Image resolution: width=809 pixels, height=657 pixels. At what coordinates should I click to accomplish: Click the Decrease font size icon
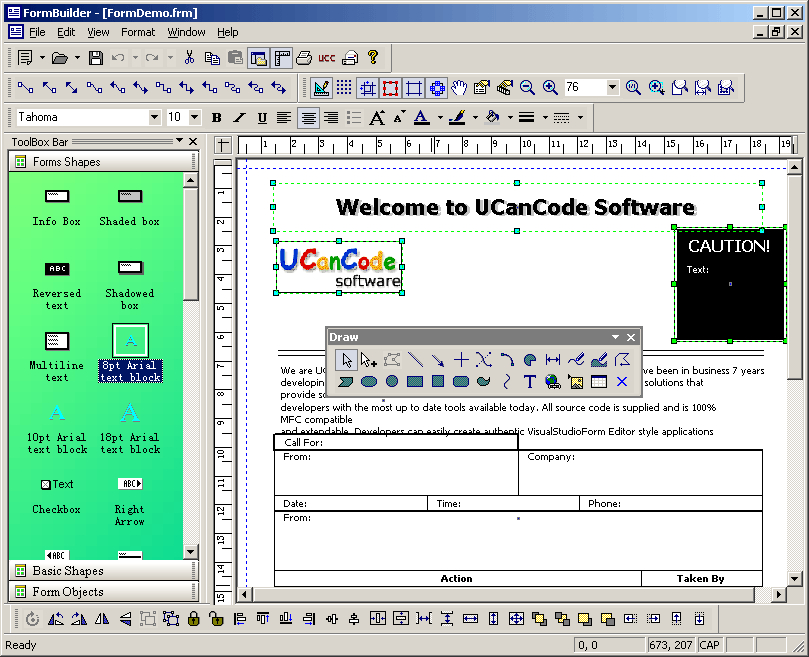(x=399, y=118)
